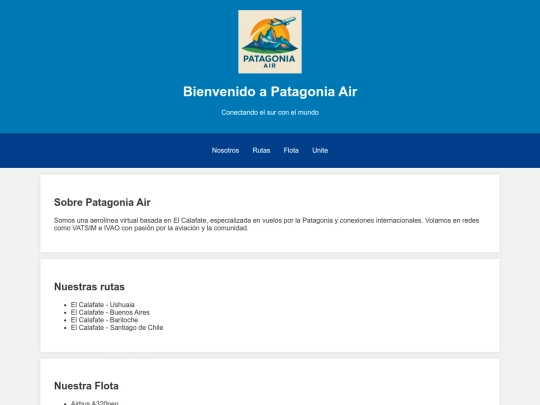Click the paragraph starting 'Somos una aerolínea virtual'

[266, 224]
